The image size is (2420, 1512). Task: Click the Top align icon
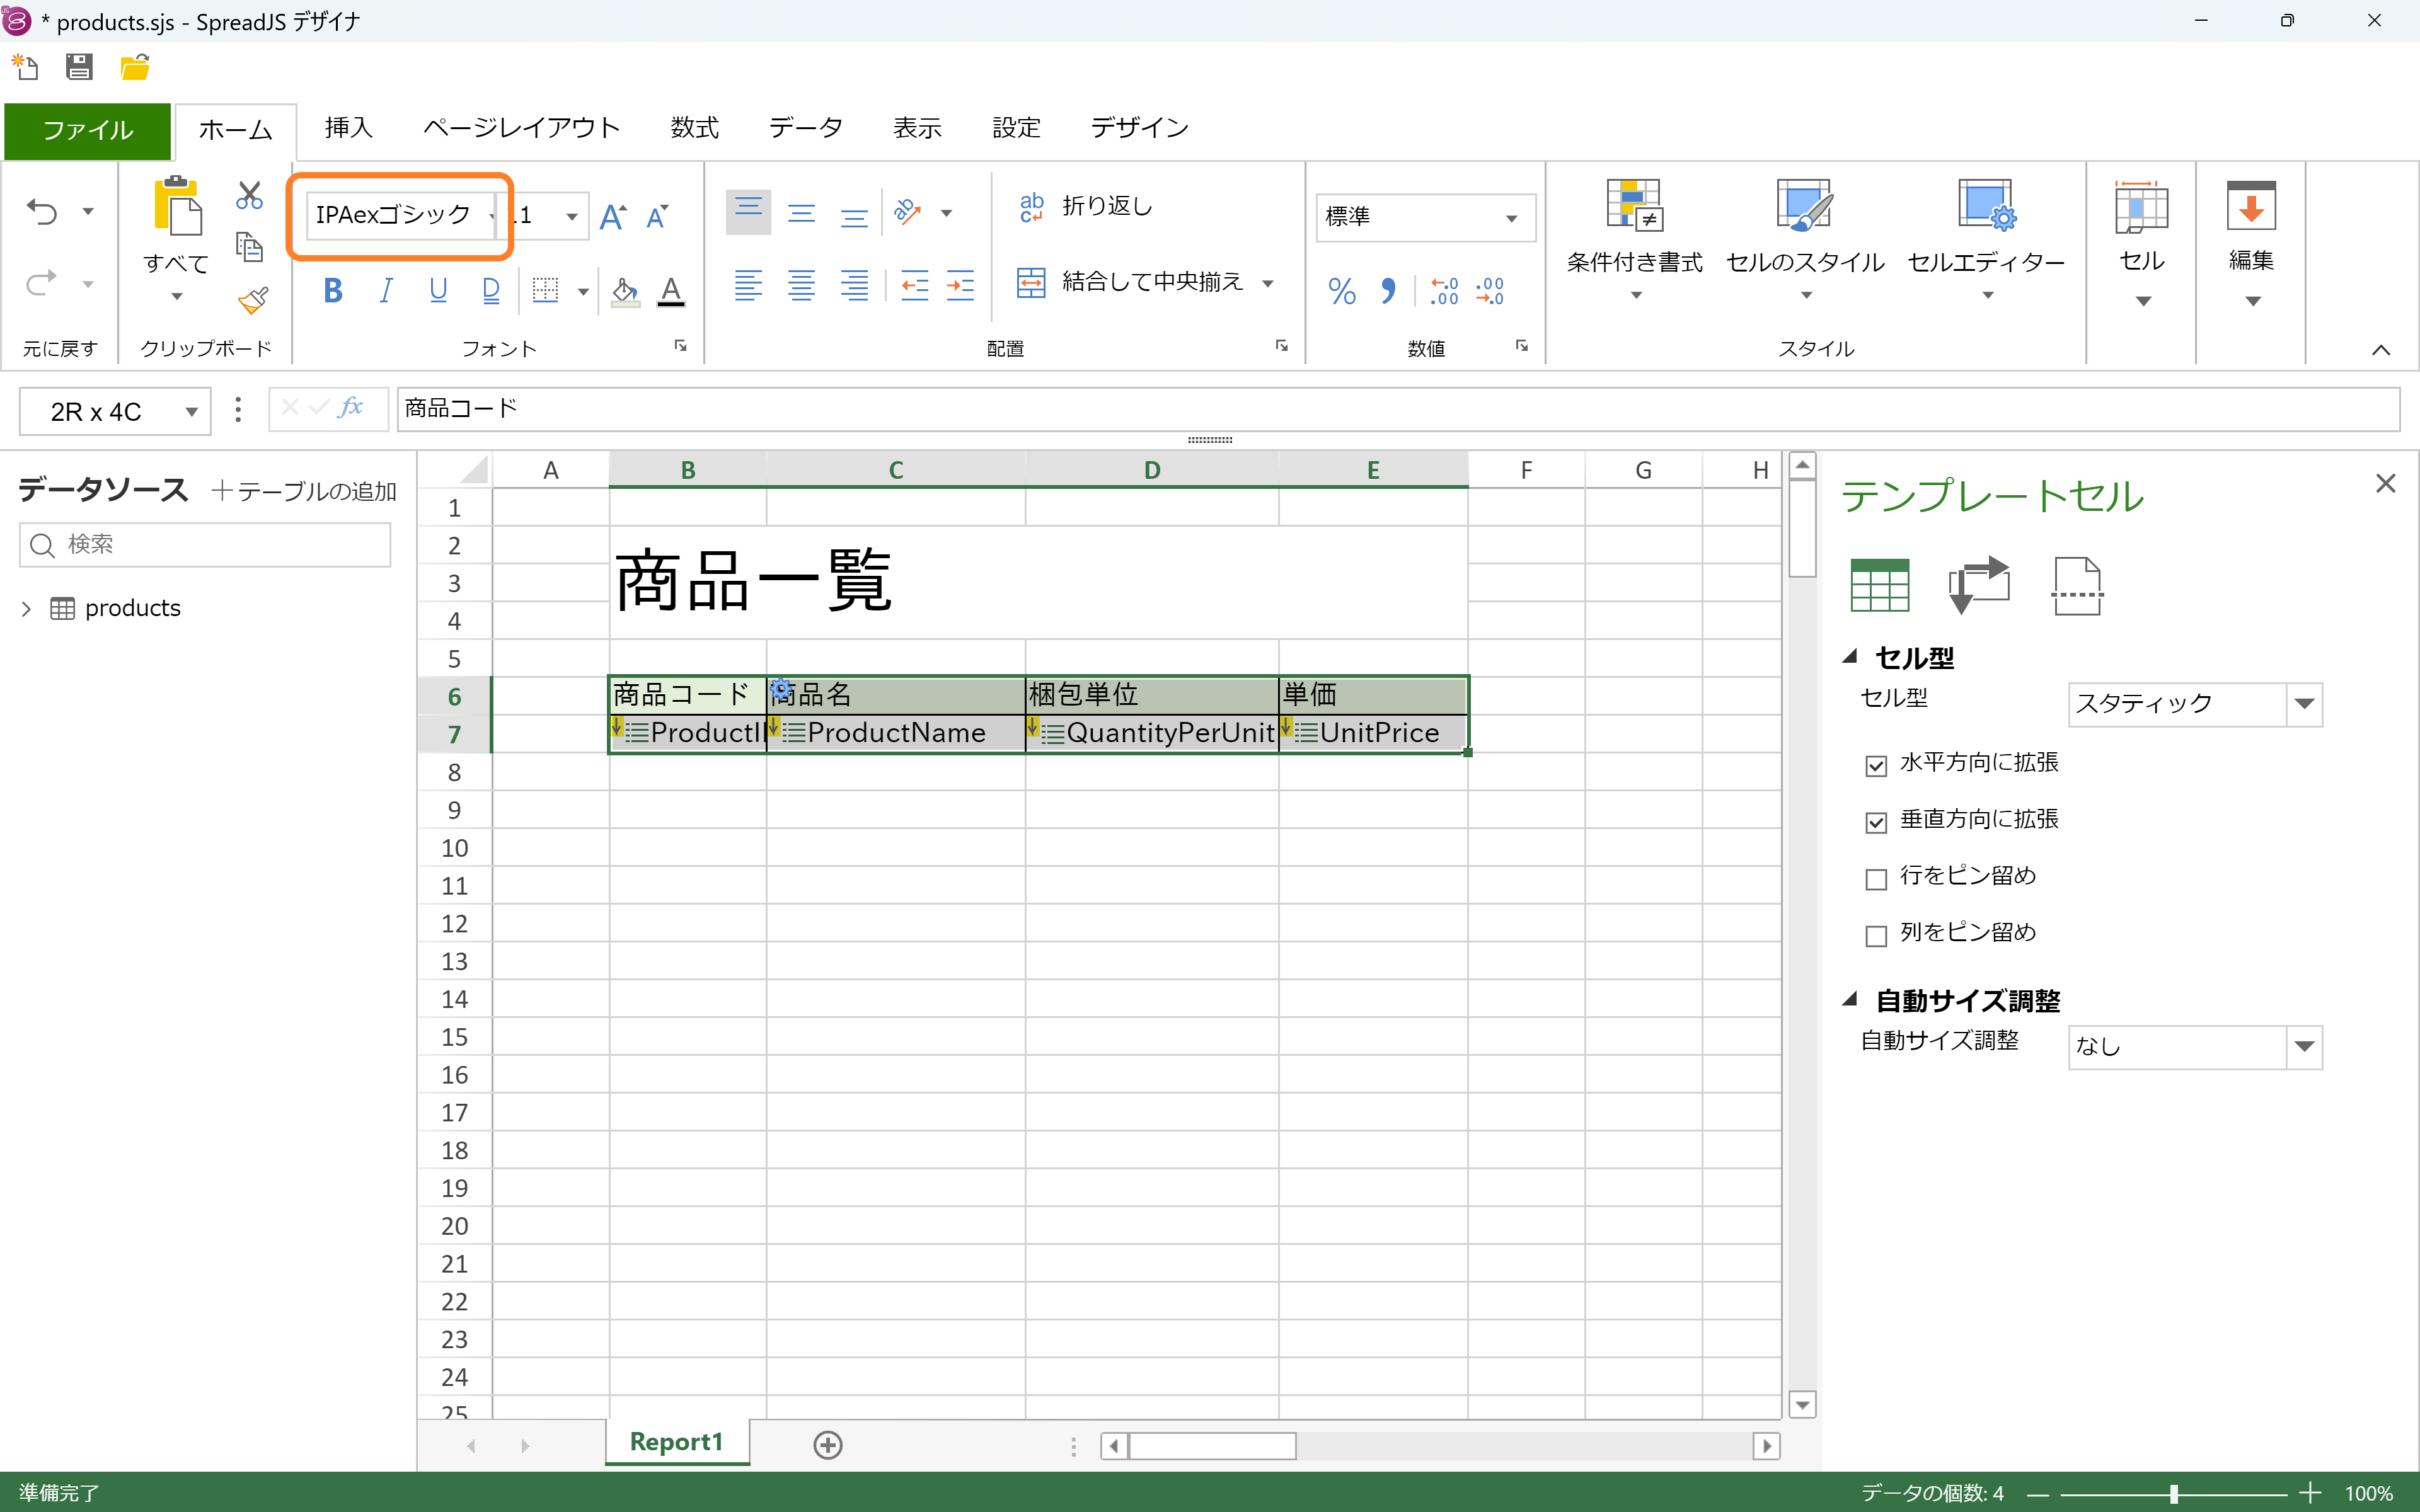[748, 212]
